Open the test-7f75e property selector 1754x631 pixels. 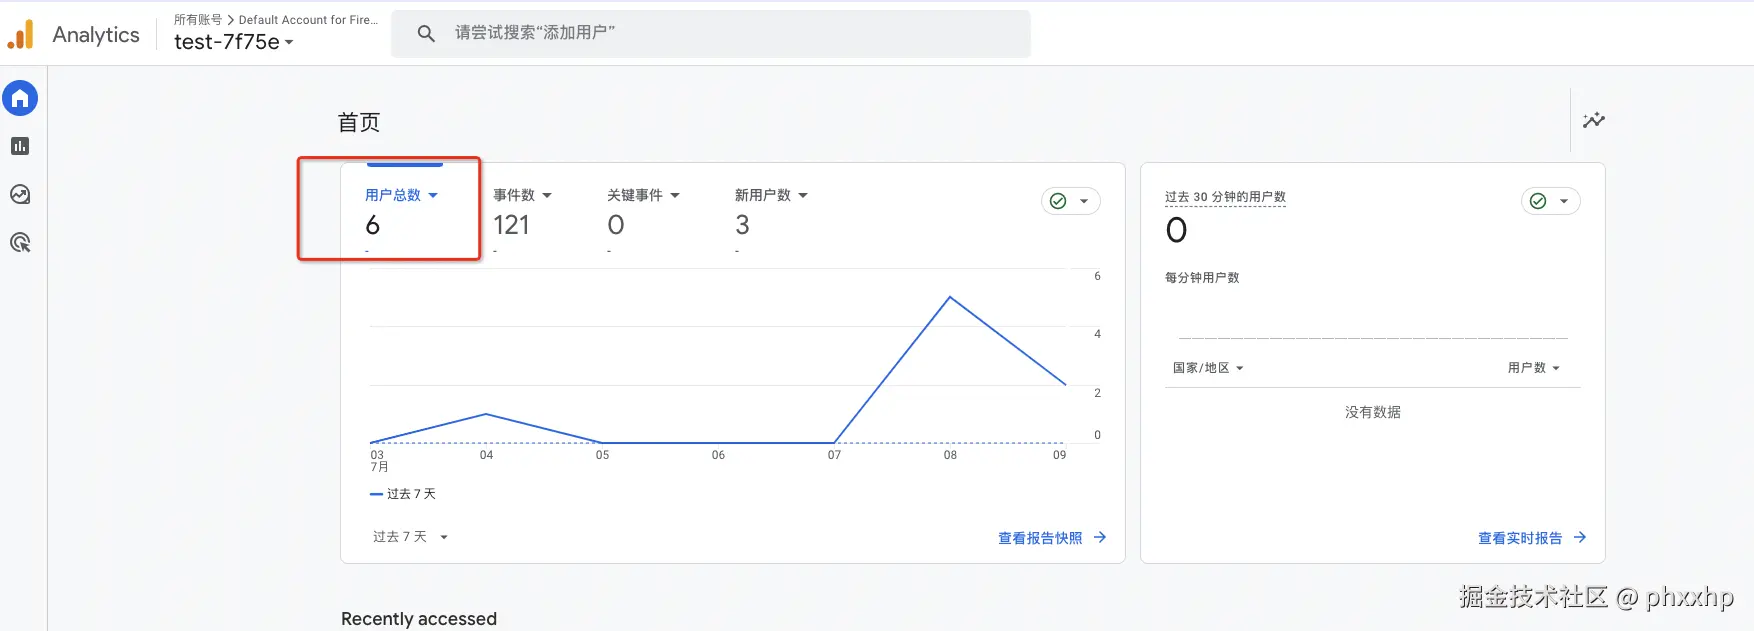point(234,42)
